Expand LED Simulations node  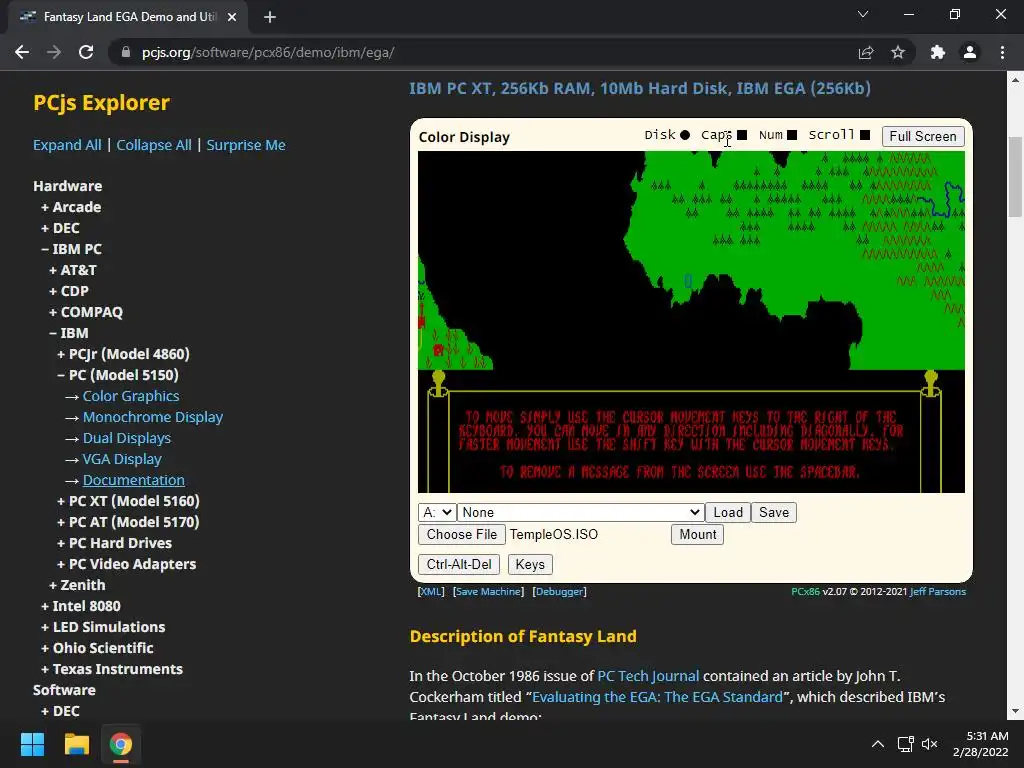tap(103, 627)
